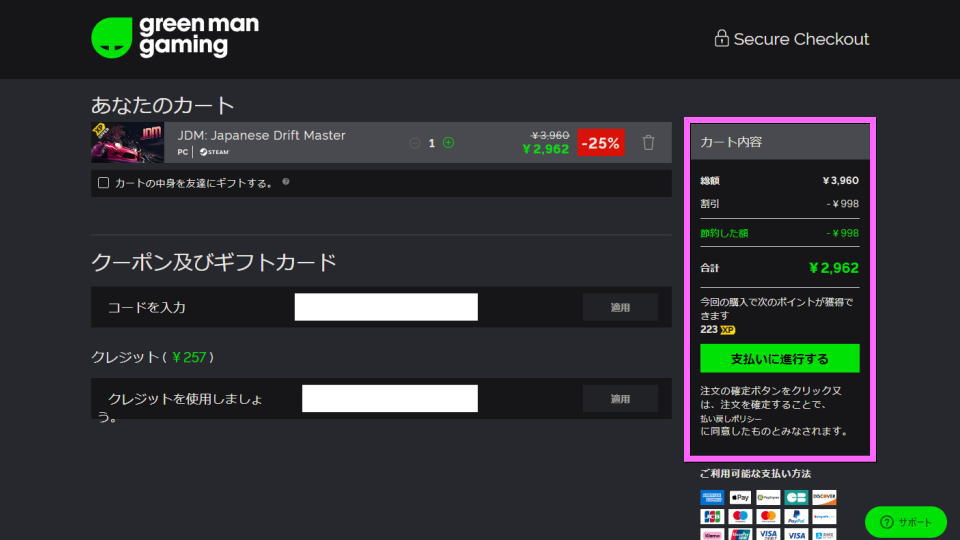Viewport: 960px width, 540px height.
Task: Click the CB card payment icon
Action: [796, 497]
